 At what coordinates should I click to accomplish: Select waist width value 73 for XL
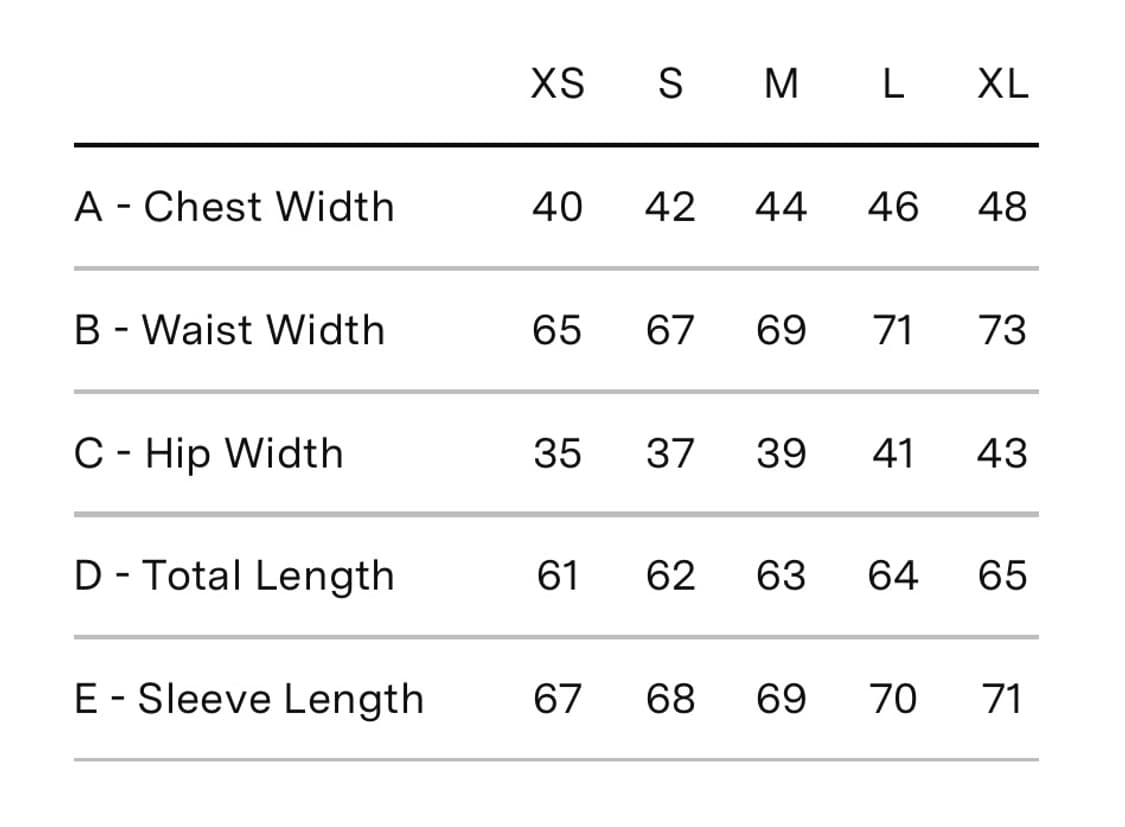[1003, 330]
